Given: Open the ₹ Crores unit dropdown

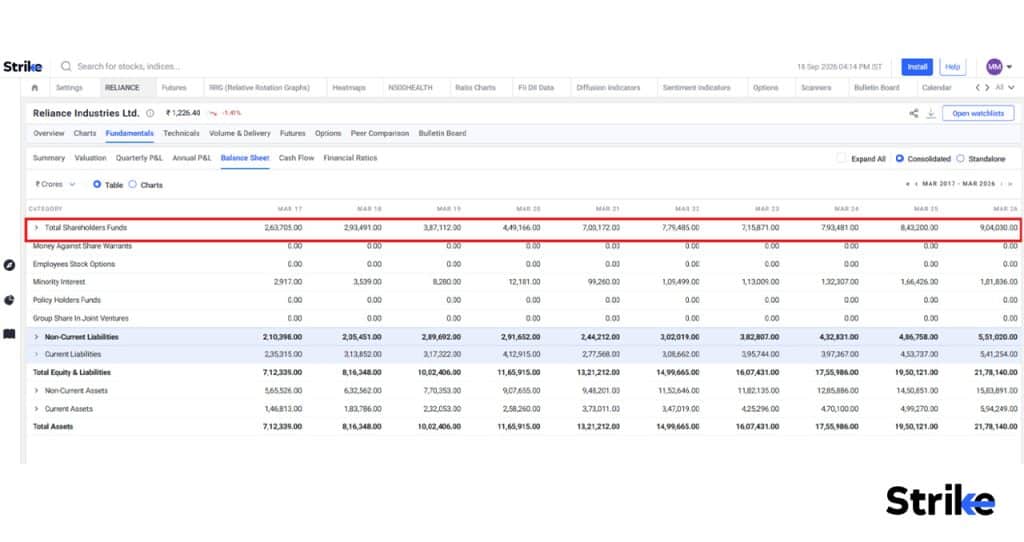Looking at the screenshot, I should point(55,185).
